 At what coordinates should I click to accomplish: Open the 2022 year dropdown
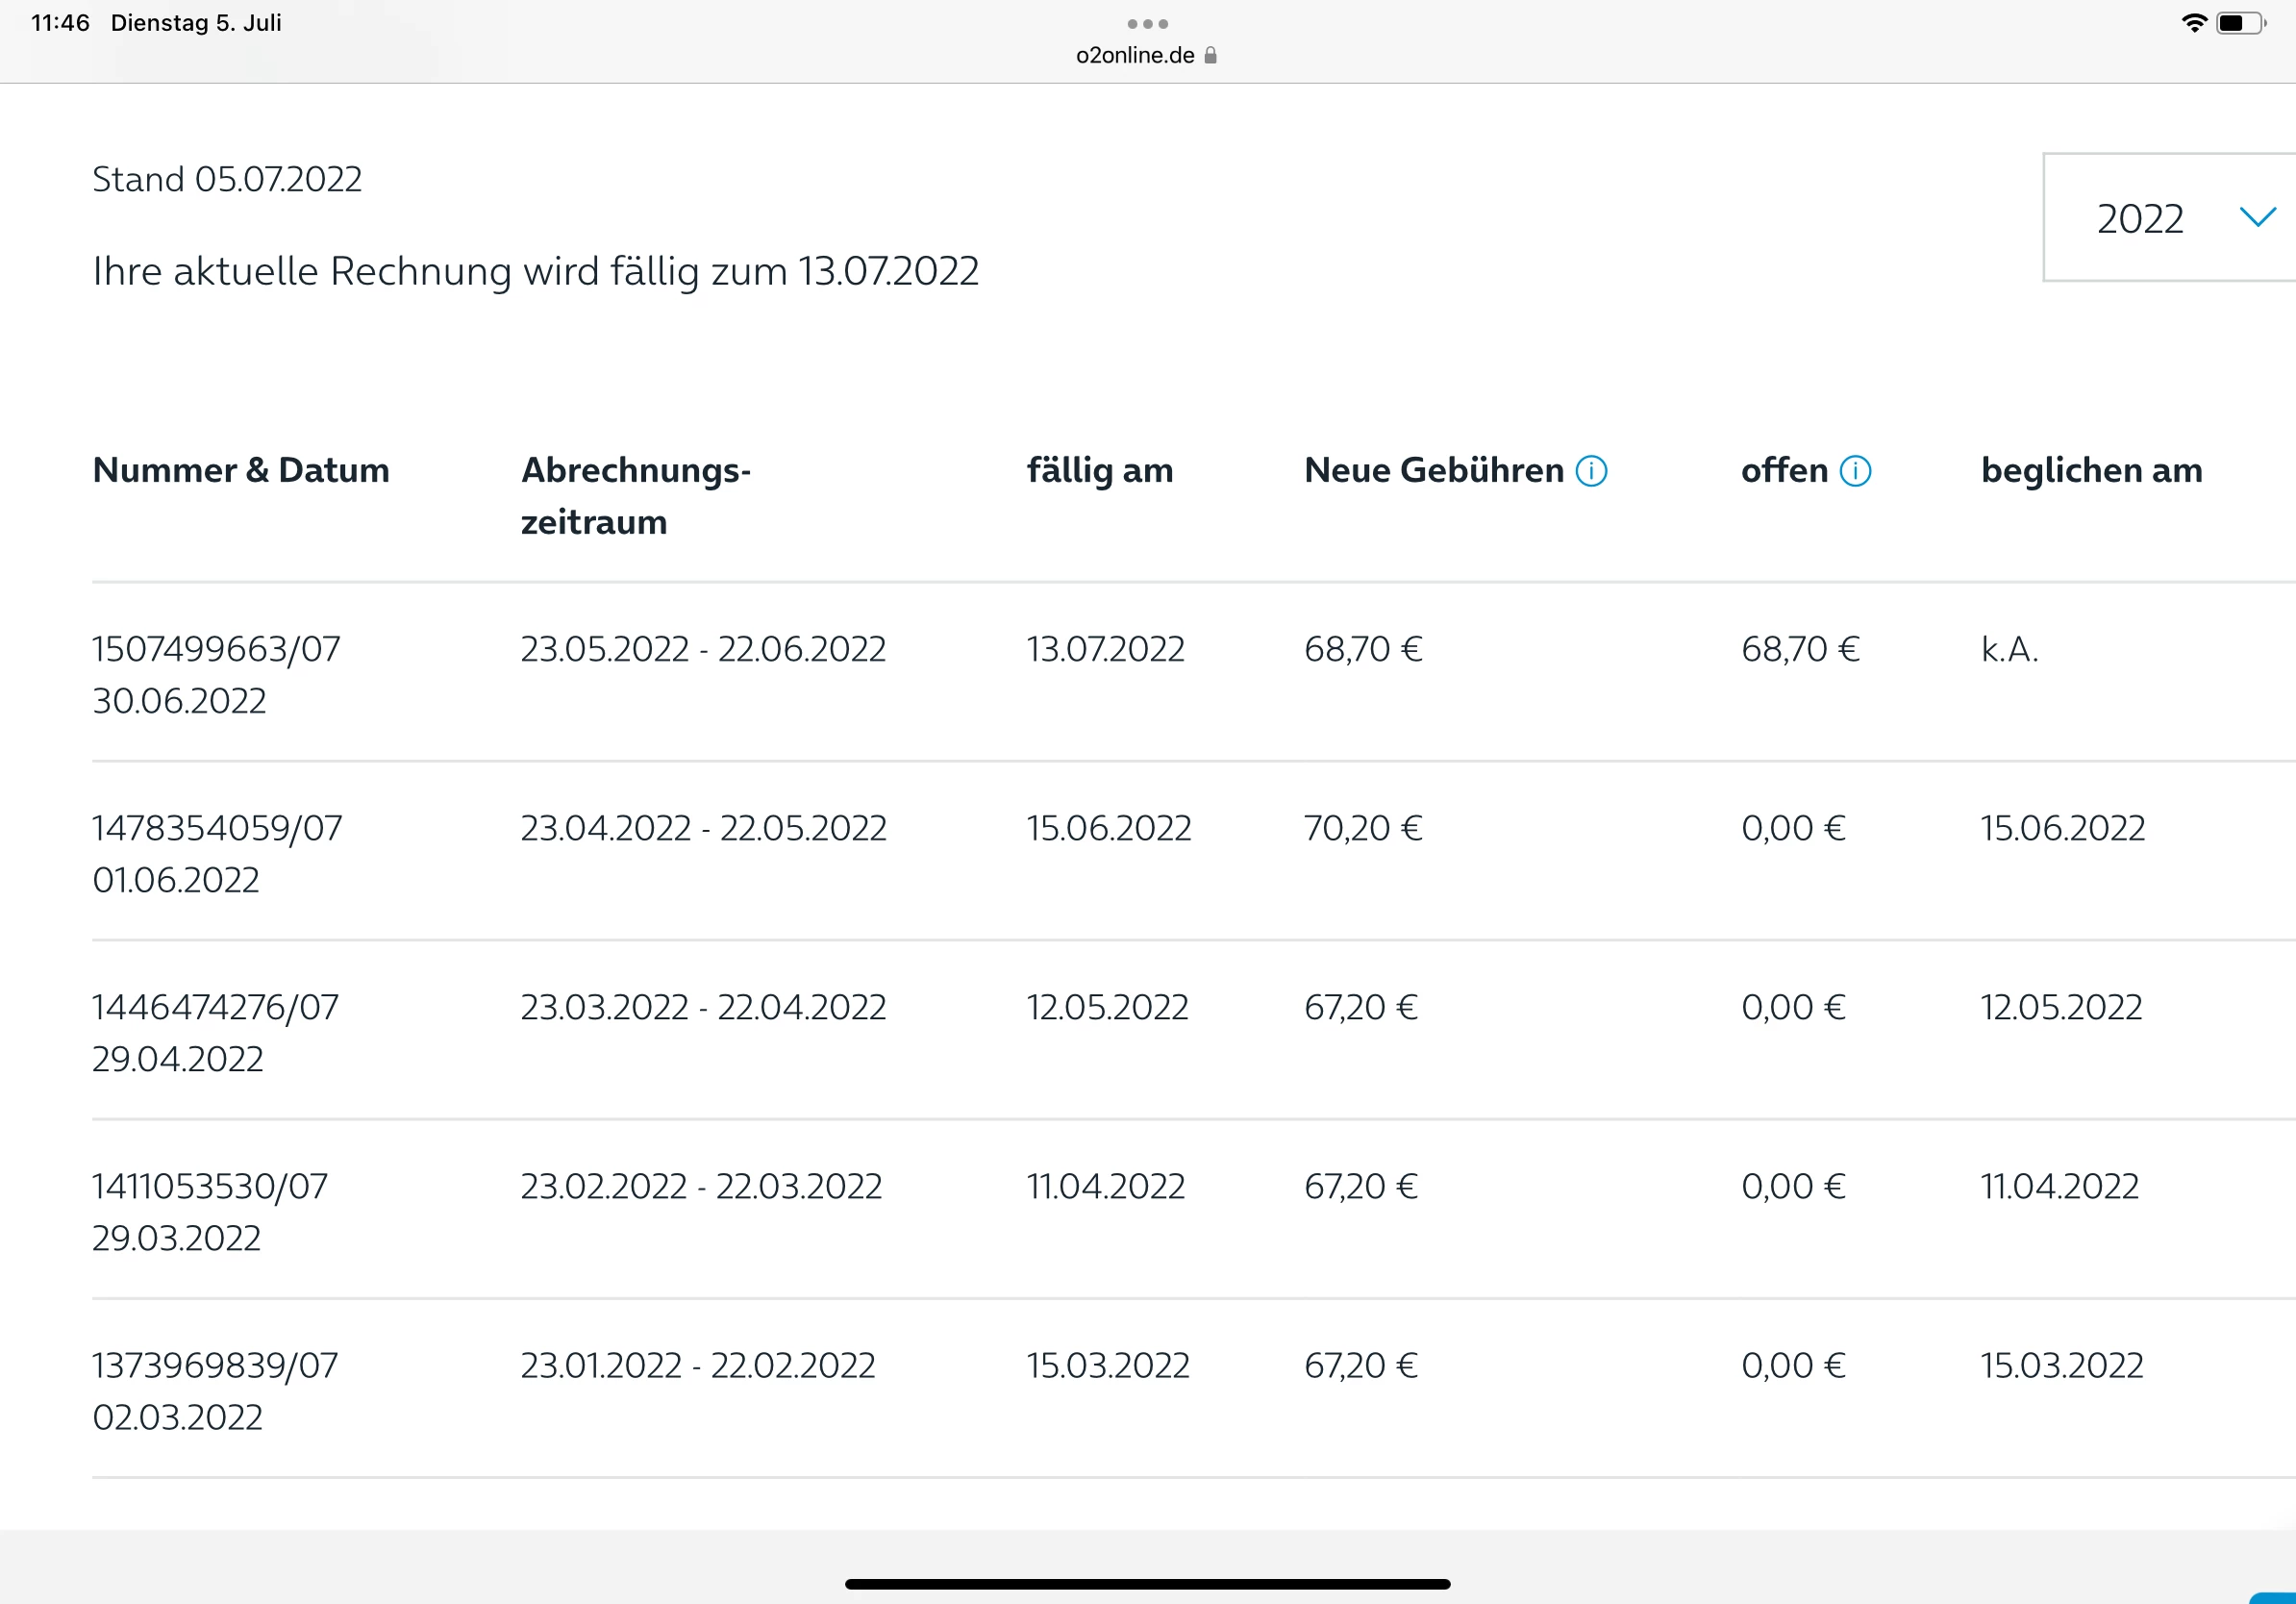(2140, 219)
